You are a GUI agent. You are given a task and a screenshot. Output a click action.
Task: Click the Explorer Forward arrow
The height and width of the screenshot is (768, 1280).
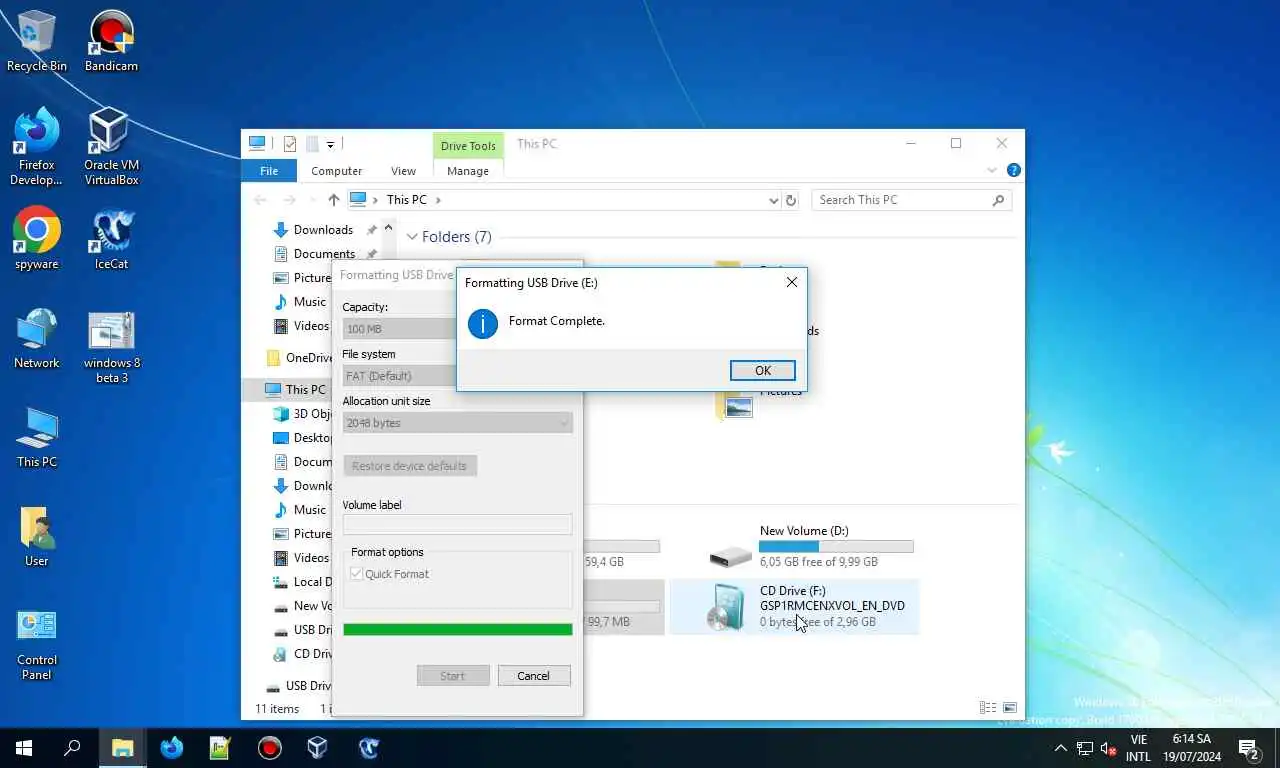[x=290, y=200]
